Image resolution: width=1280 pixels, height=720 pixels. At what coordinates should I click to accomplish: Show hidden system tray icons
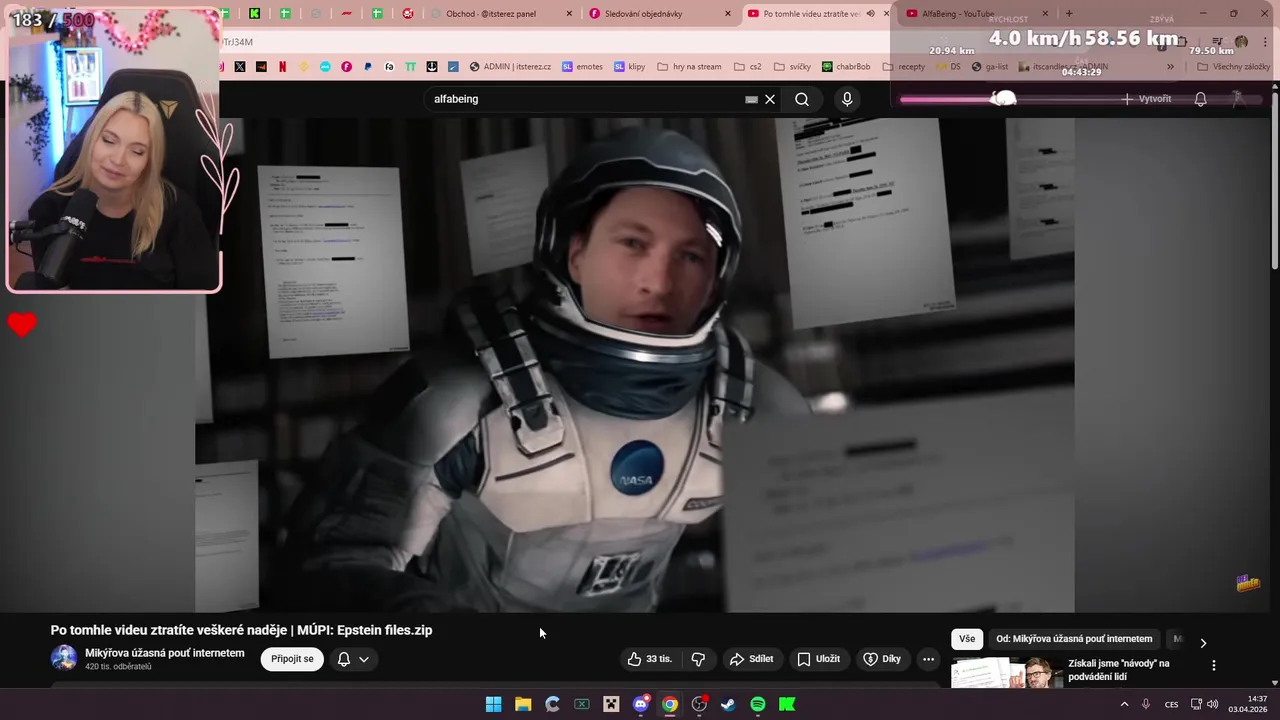coord(1124,704)
